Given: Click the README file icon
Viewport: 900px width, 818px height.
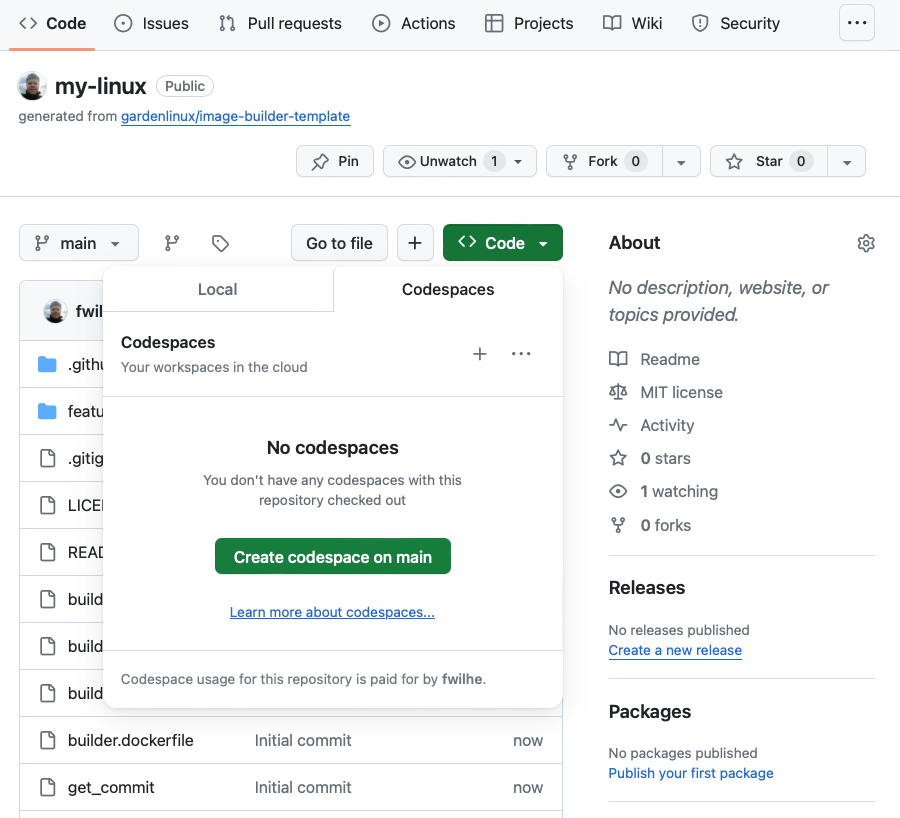Looking at the screenshot, I should click(48, 552).
